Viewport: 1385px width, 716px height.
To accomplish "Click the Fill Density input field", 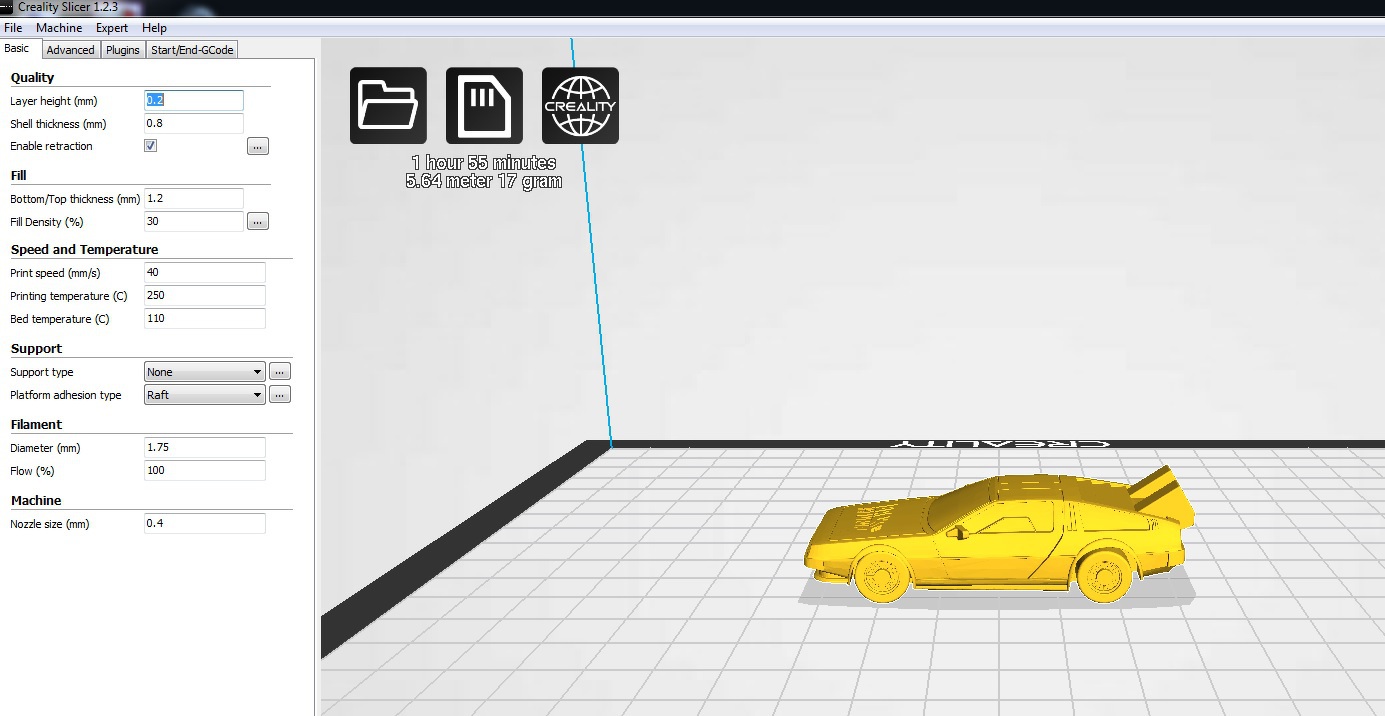I will point(194,222).
